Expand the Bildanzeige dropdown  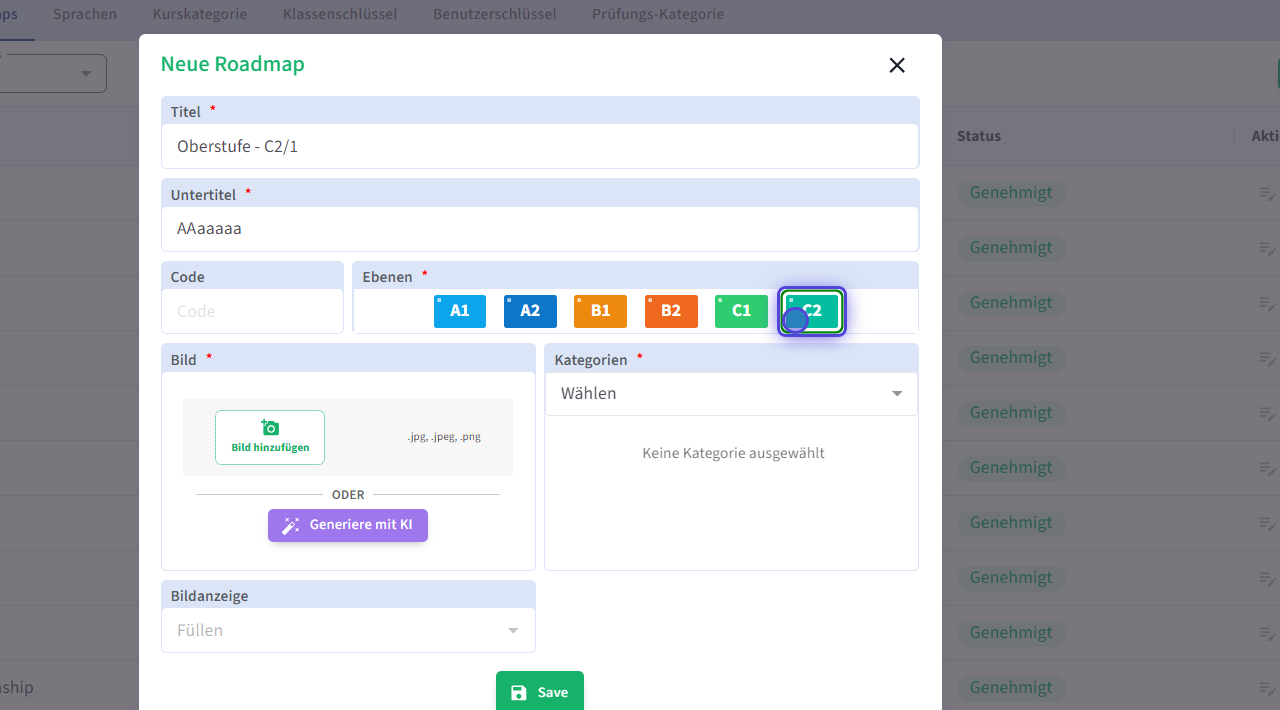[348, 630]
